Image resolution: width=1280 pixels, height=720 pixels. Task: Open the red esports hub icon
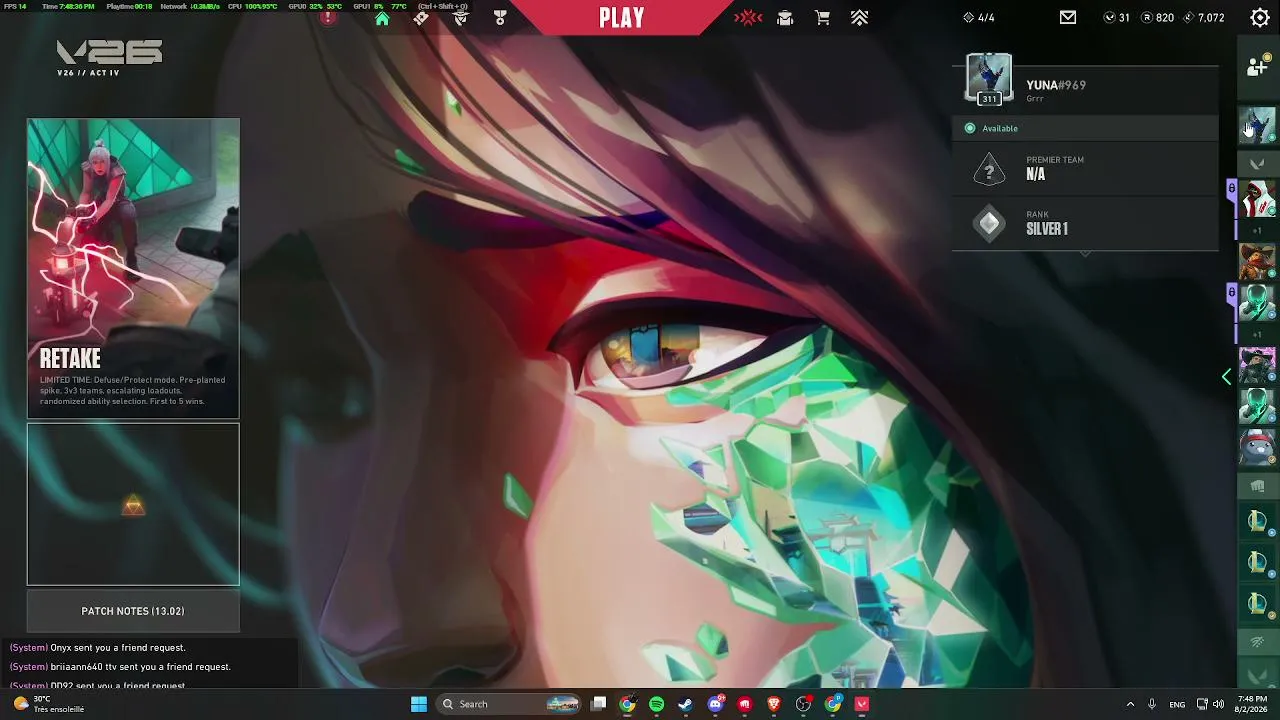(748, 18)
